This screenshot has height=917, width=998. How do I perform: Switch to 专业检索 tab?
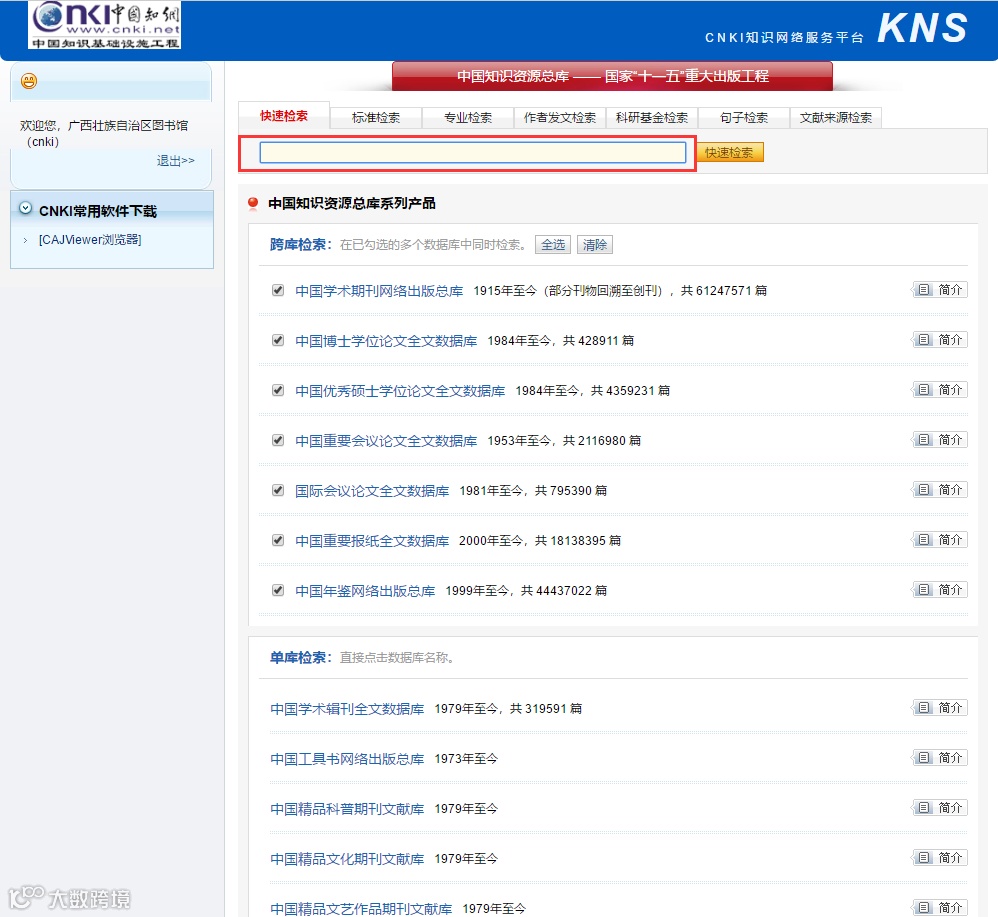coord(468,118)
